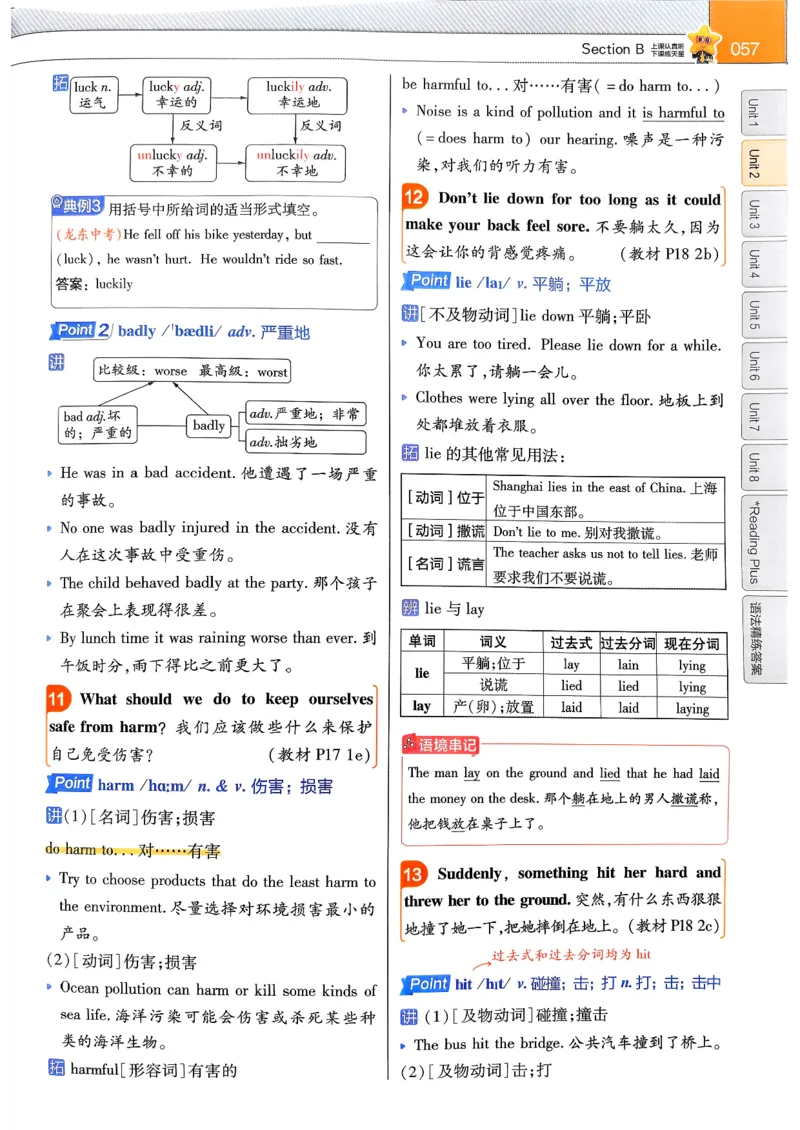800x1130 pixels.
Task: Click the red numbered badge 11
Action: [x=59, y=698]
